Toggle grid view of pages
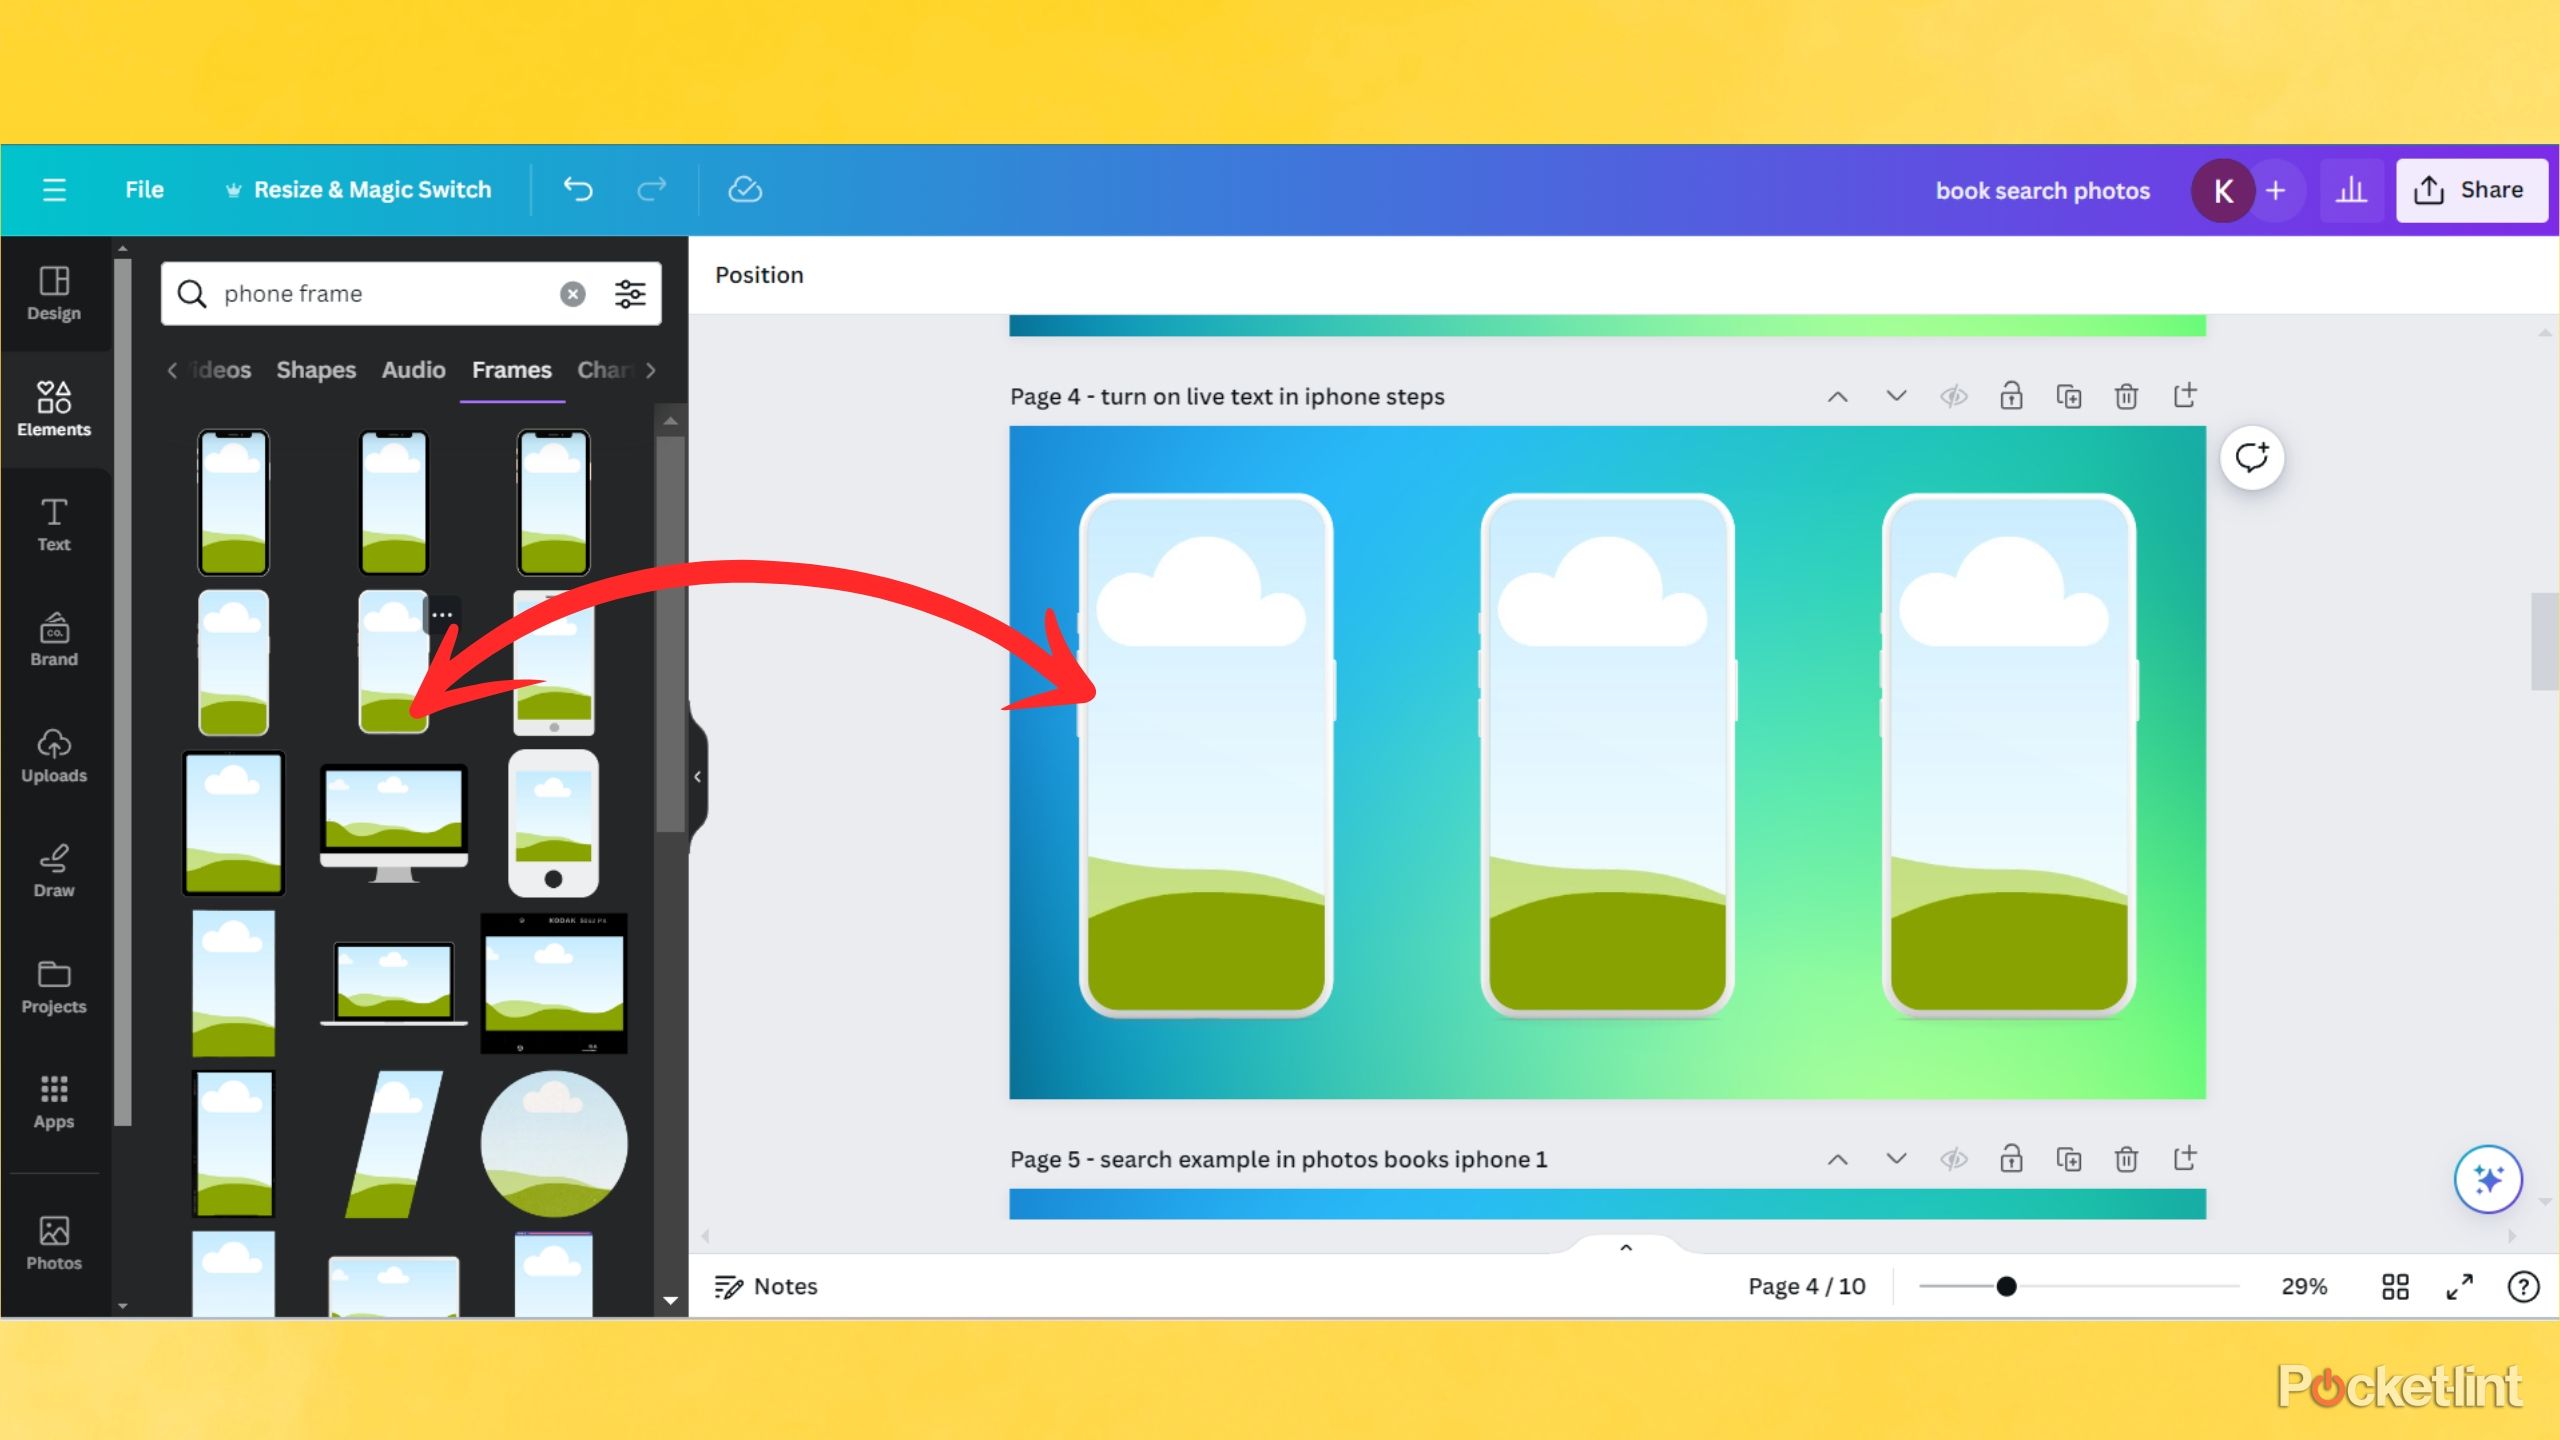2560x1440 pixels. [2395, 1286]
